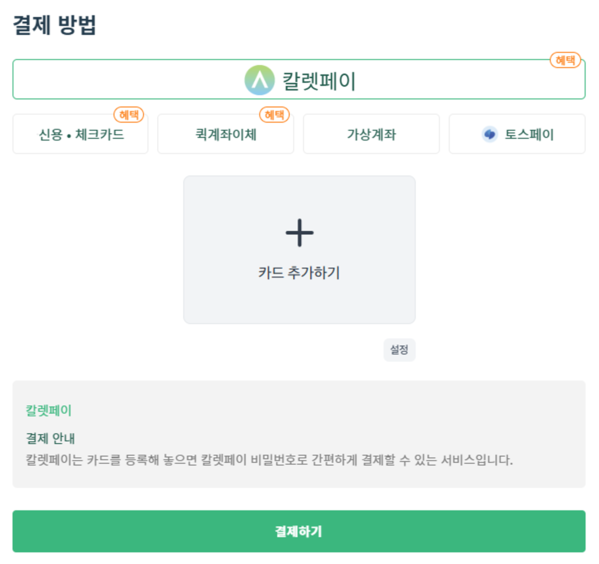Viewport: 599px width, 564px height.
Task: Choose 신용 • 체크카드 payment method
Action: 81,134
